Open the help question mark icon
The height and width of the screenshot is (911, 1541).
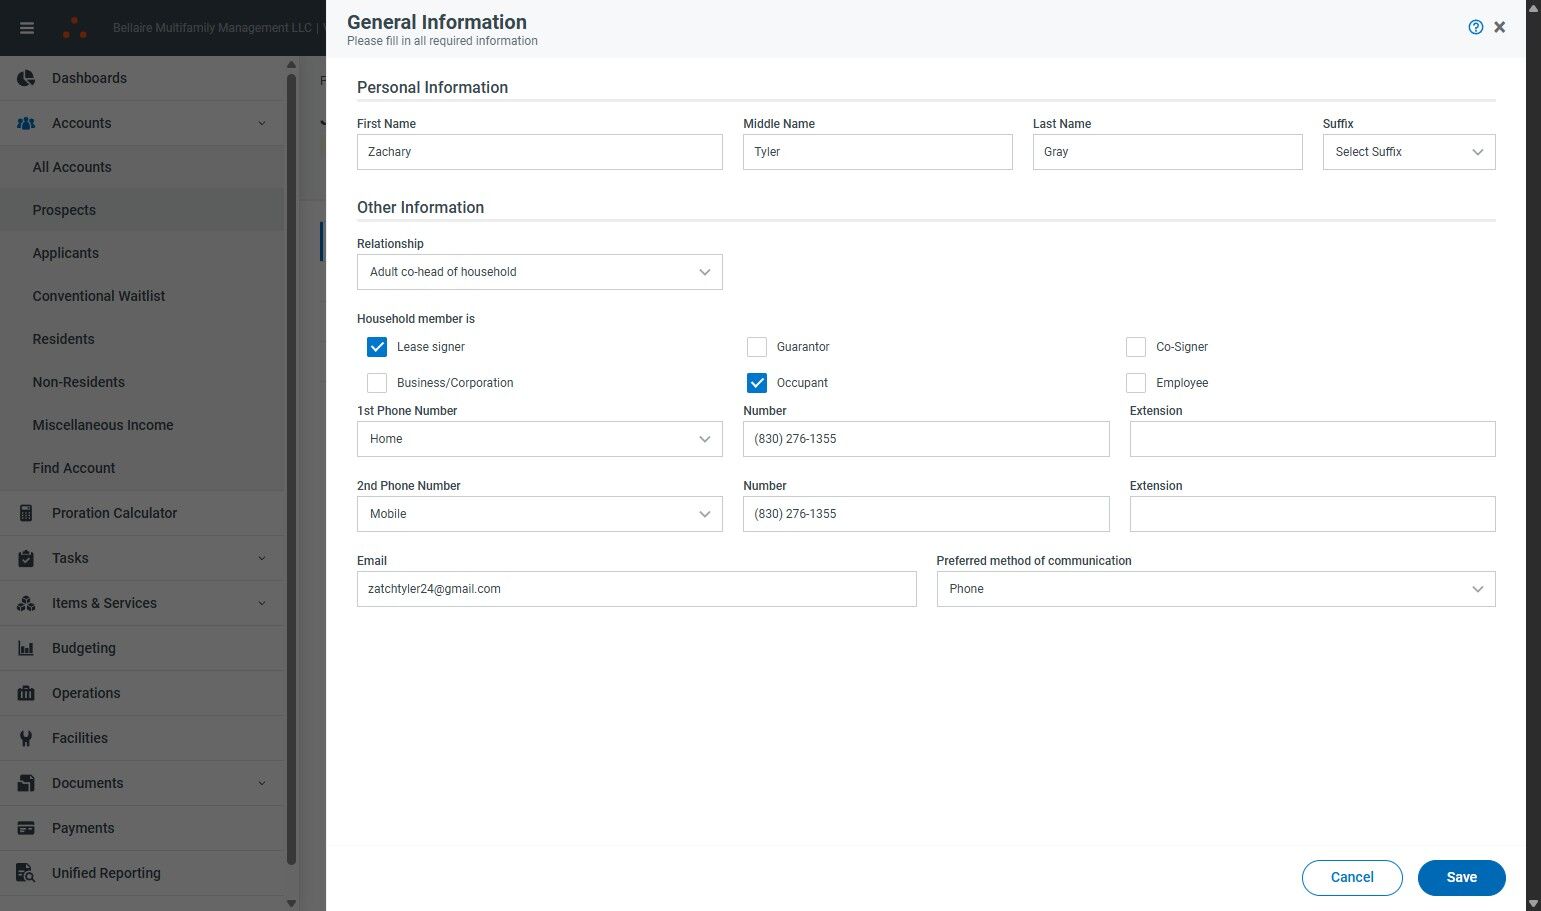1475,27
